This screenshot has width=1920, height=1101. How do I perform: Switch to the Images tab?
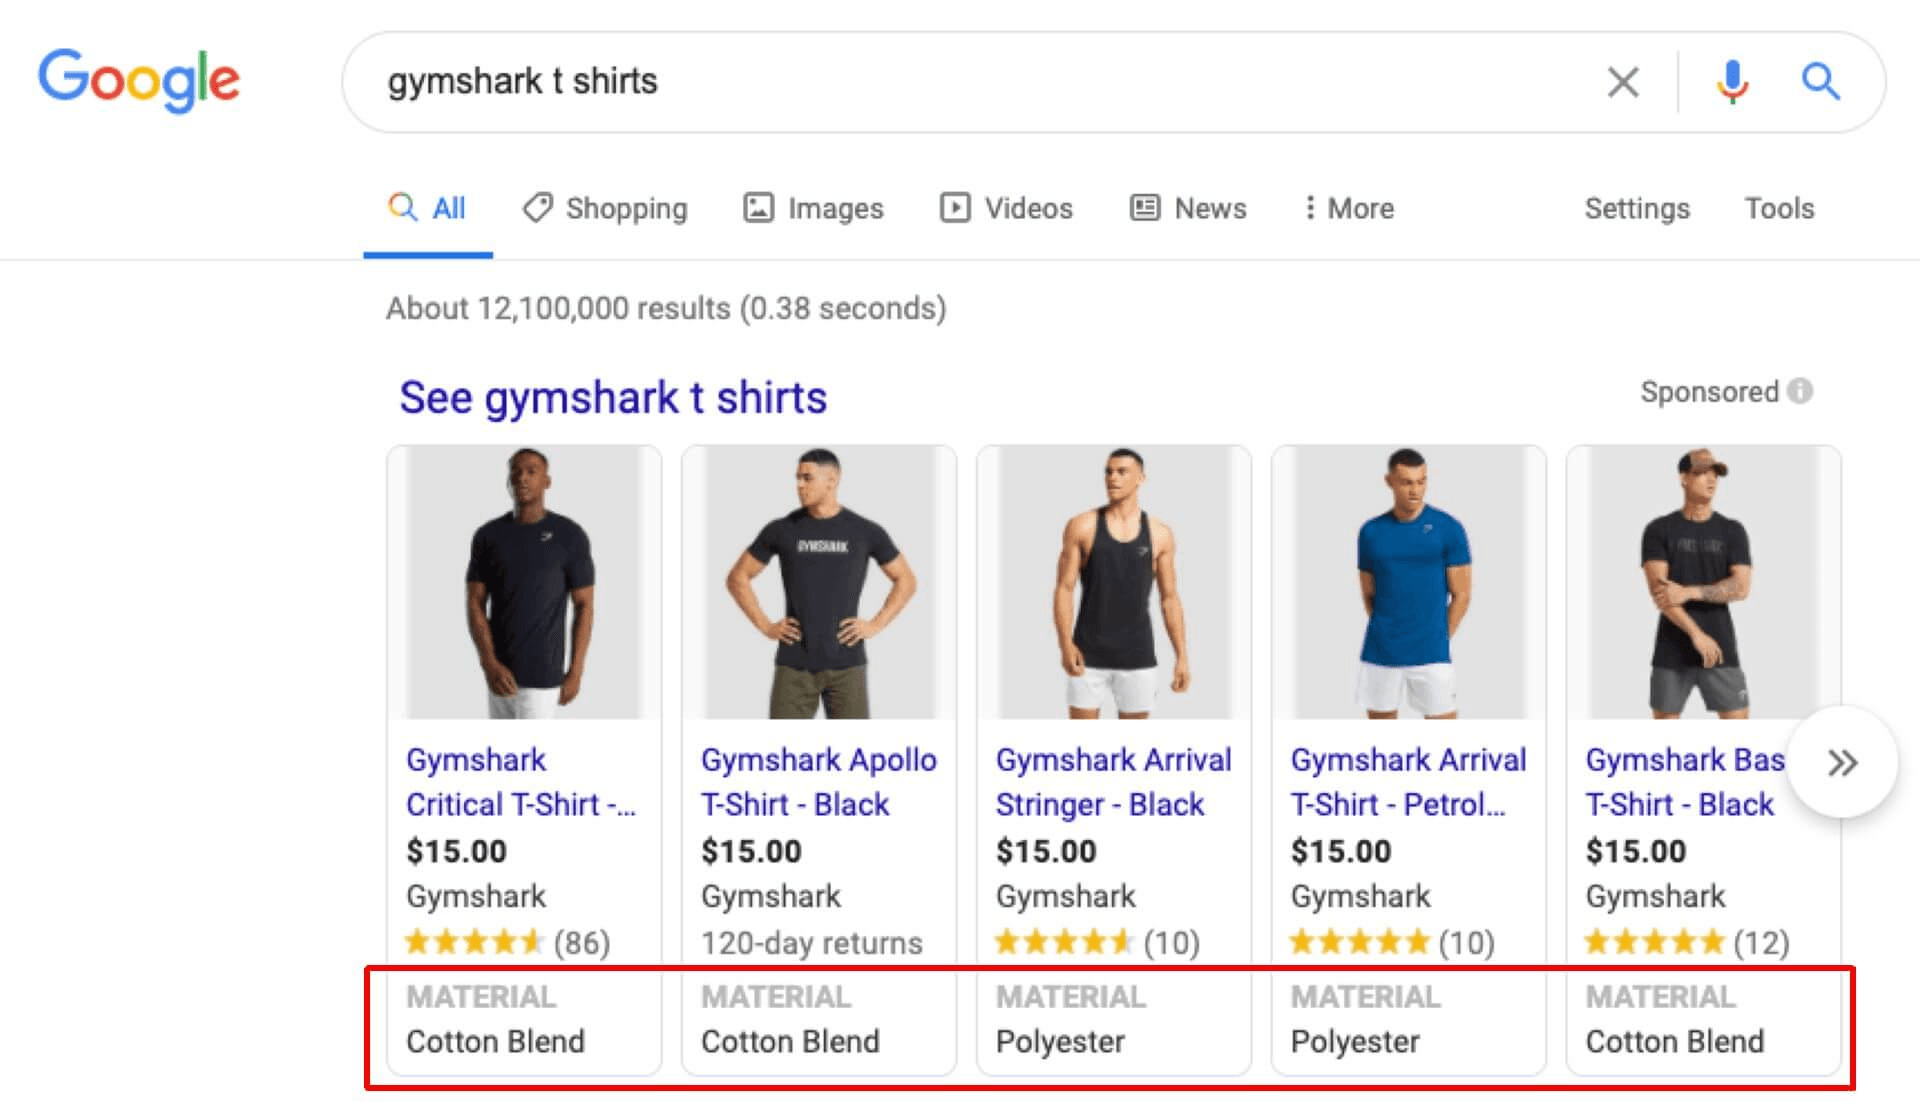click(x=814, y=208)
